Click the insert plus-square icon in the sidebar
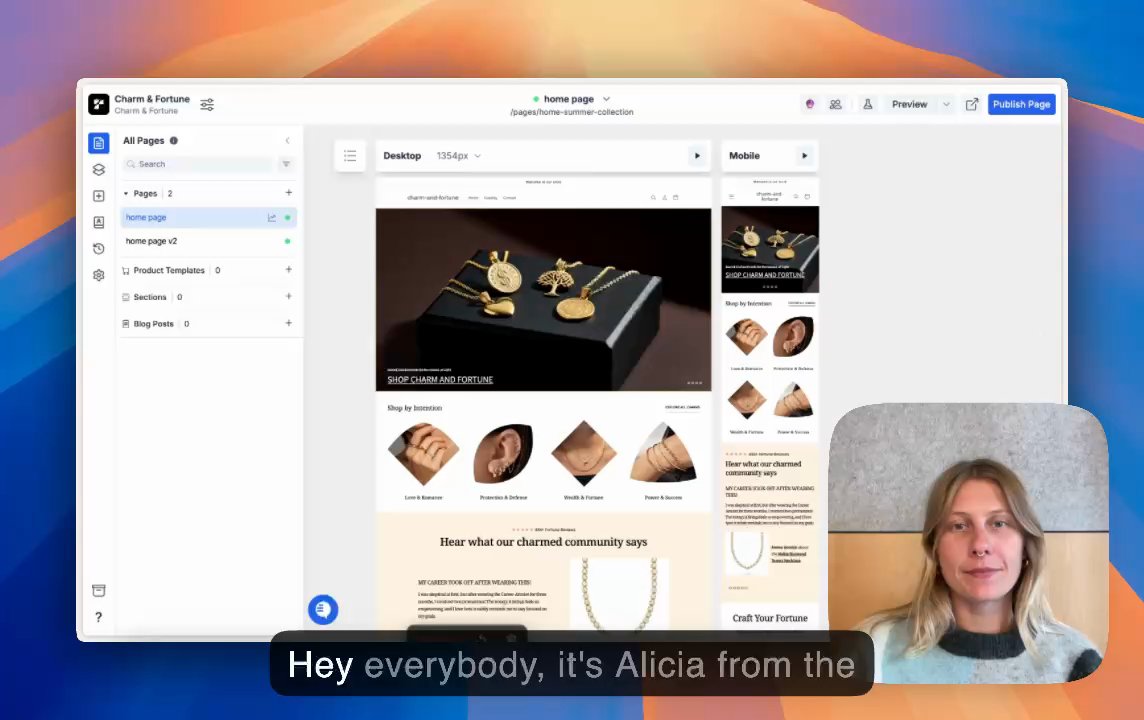Image resolution: width=1144 pixels, height=720 pixels. coord(98,196)
